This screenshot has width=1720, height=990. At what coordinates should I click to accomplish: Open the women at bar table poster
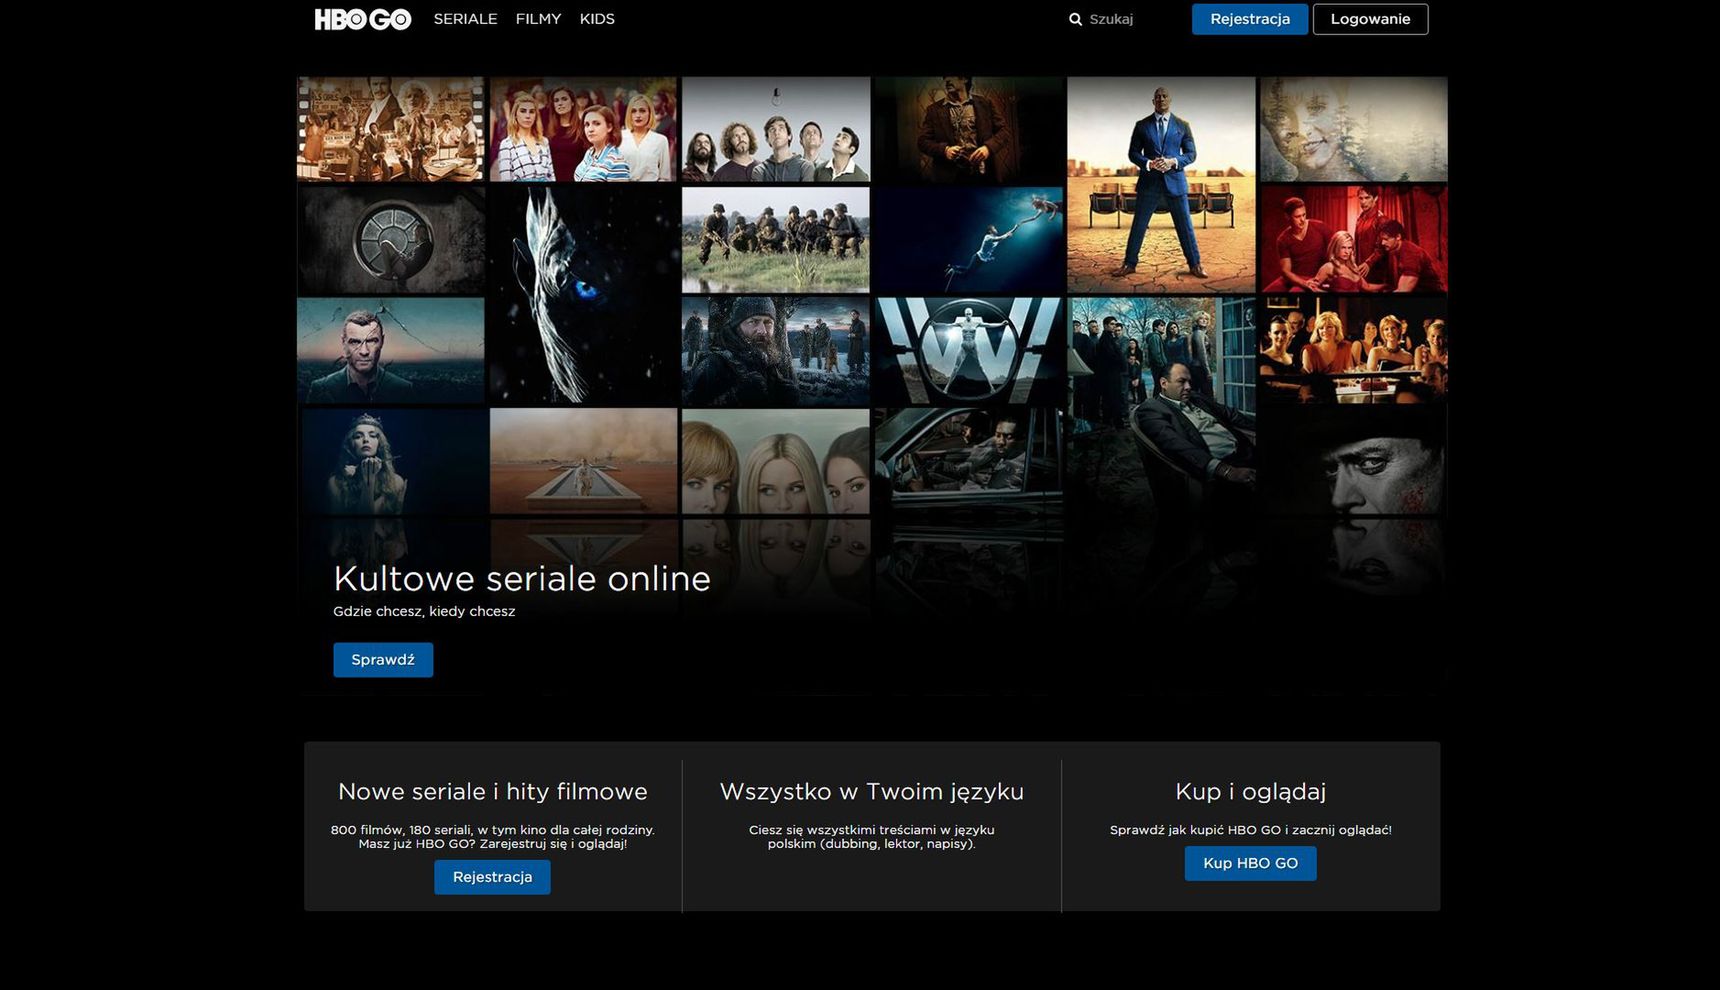pyautogui.click(x=1354, y=350)
